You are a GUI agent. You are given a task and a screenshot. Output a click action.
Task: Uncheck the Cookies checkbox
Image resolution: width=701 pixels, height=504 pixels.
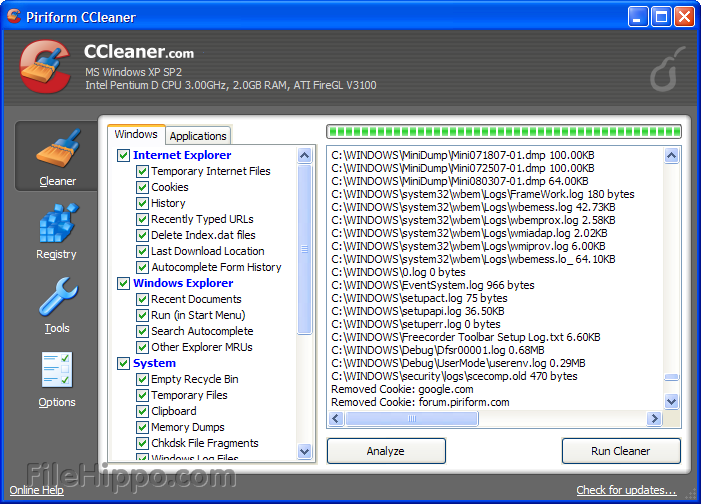pos(142,187)
